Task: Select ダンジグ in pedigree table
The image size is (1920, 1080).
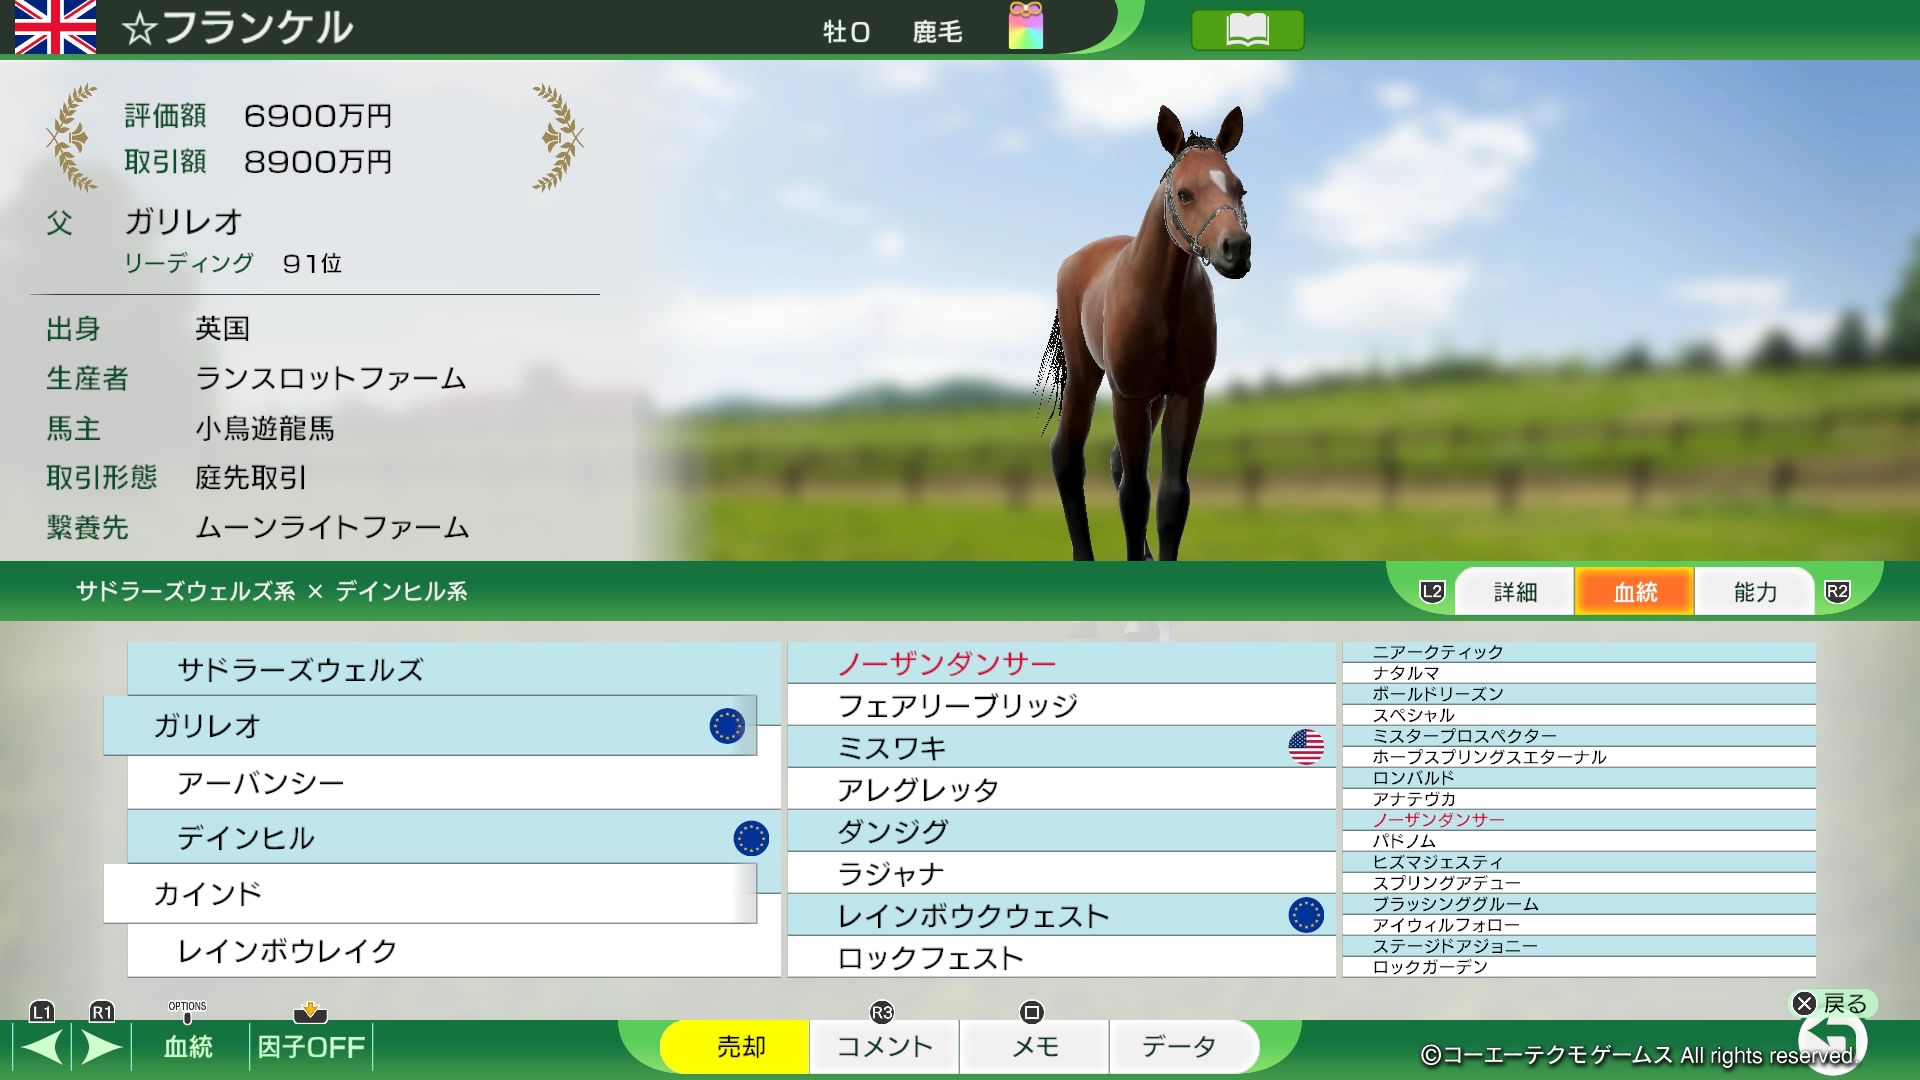Action: coord(1062,831)
